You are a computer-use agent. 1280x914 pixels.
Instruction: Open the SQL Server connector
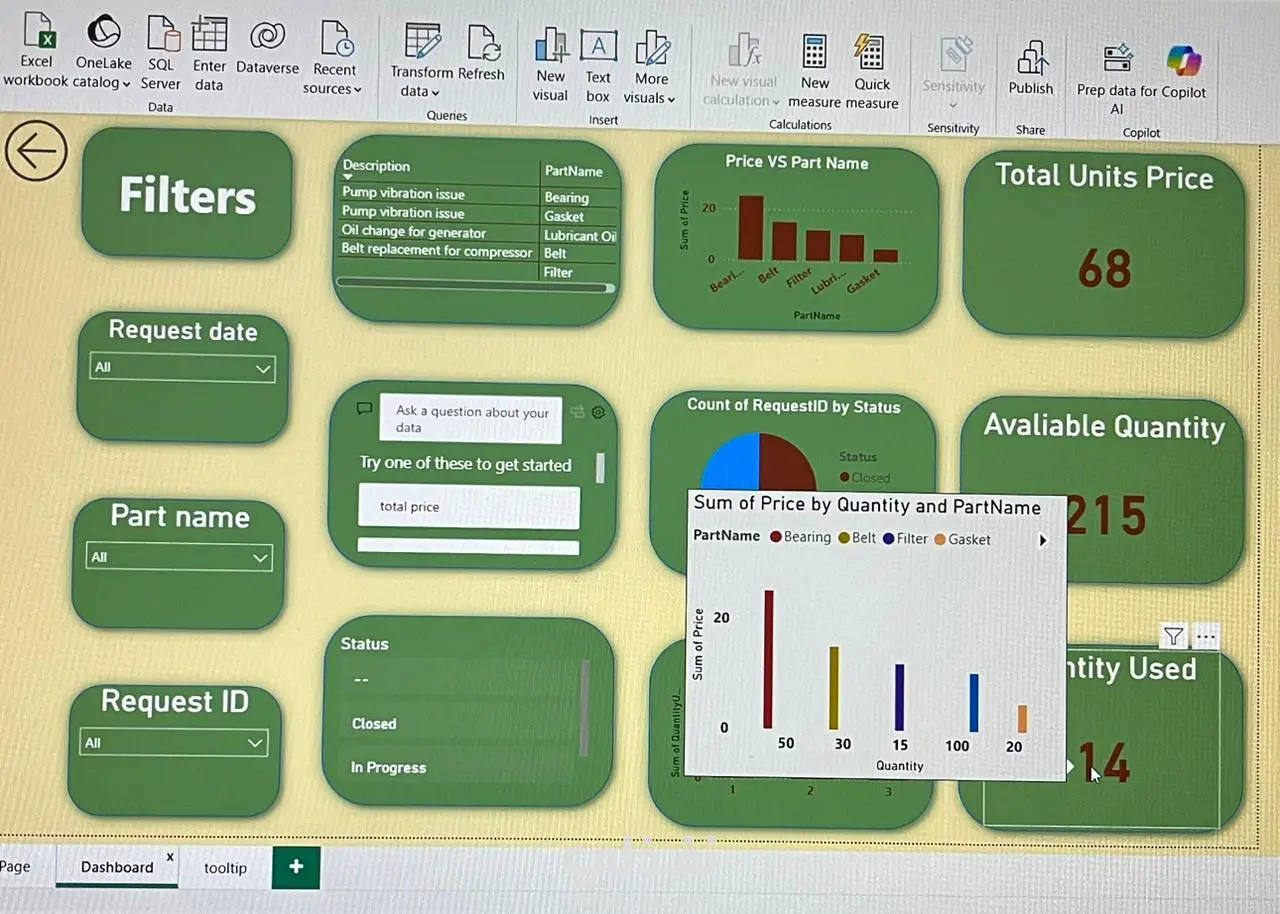coord(162,34)
